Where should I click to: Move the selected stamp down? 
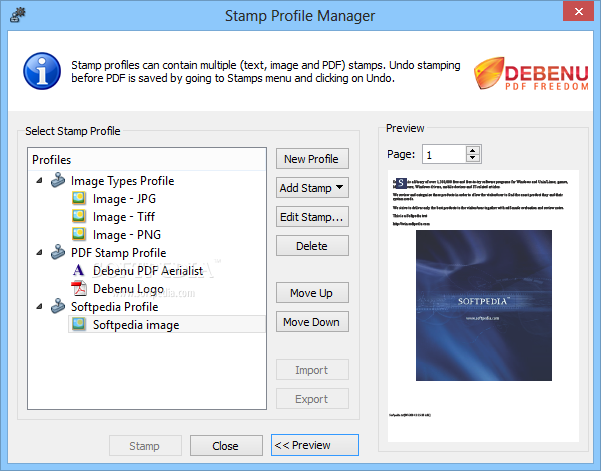[x=312, y=322]
